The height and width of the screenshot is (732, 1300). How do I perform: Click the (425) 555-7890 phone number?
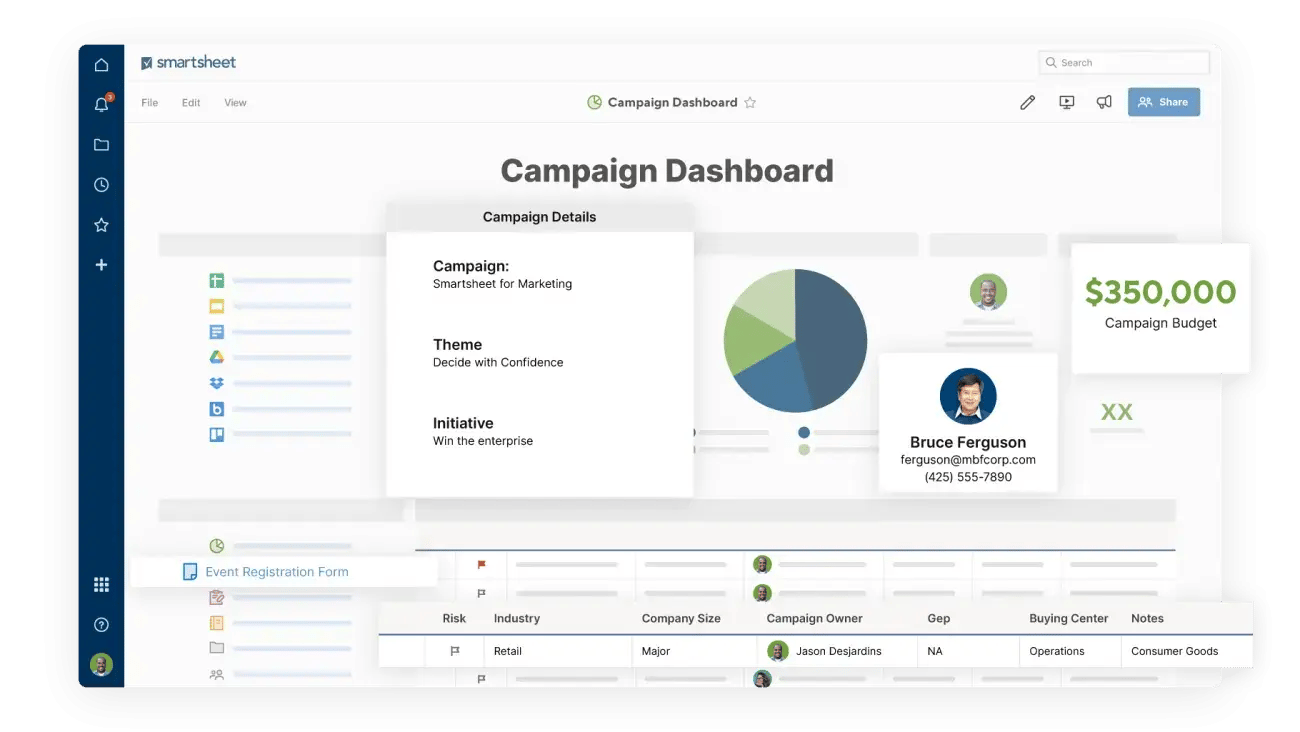pyautogui.click(x=968, y=477)
